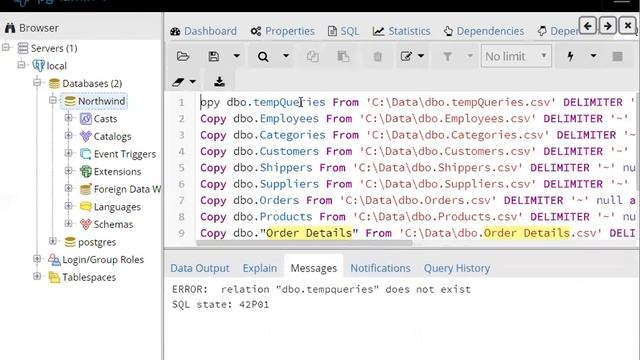Screen dimensions: 640x360
Task: Close the panel with the X button
Action: (628, 26)
